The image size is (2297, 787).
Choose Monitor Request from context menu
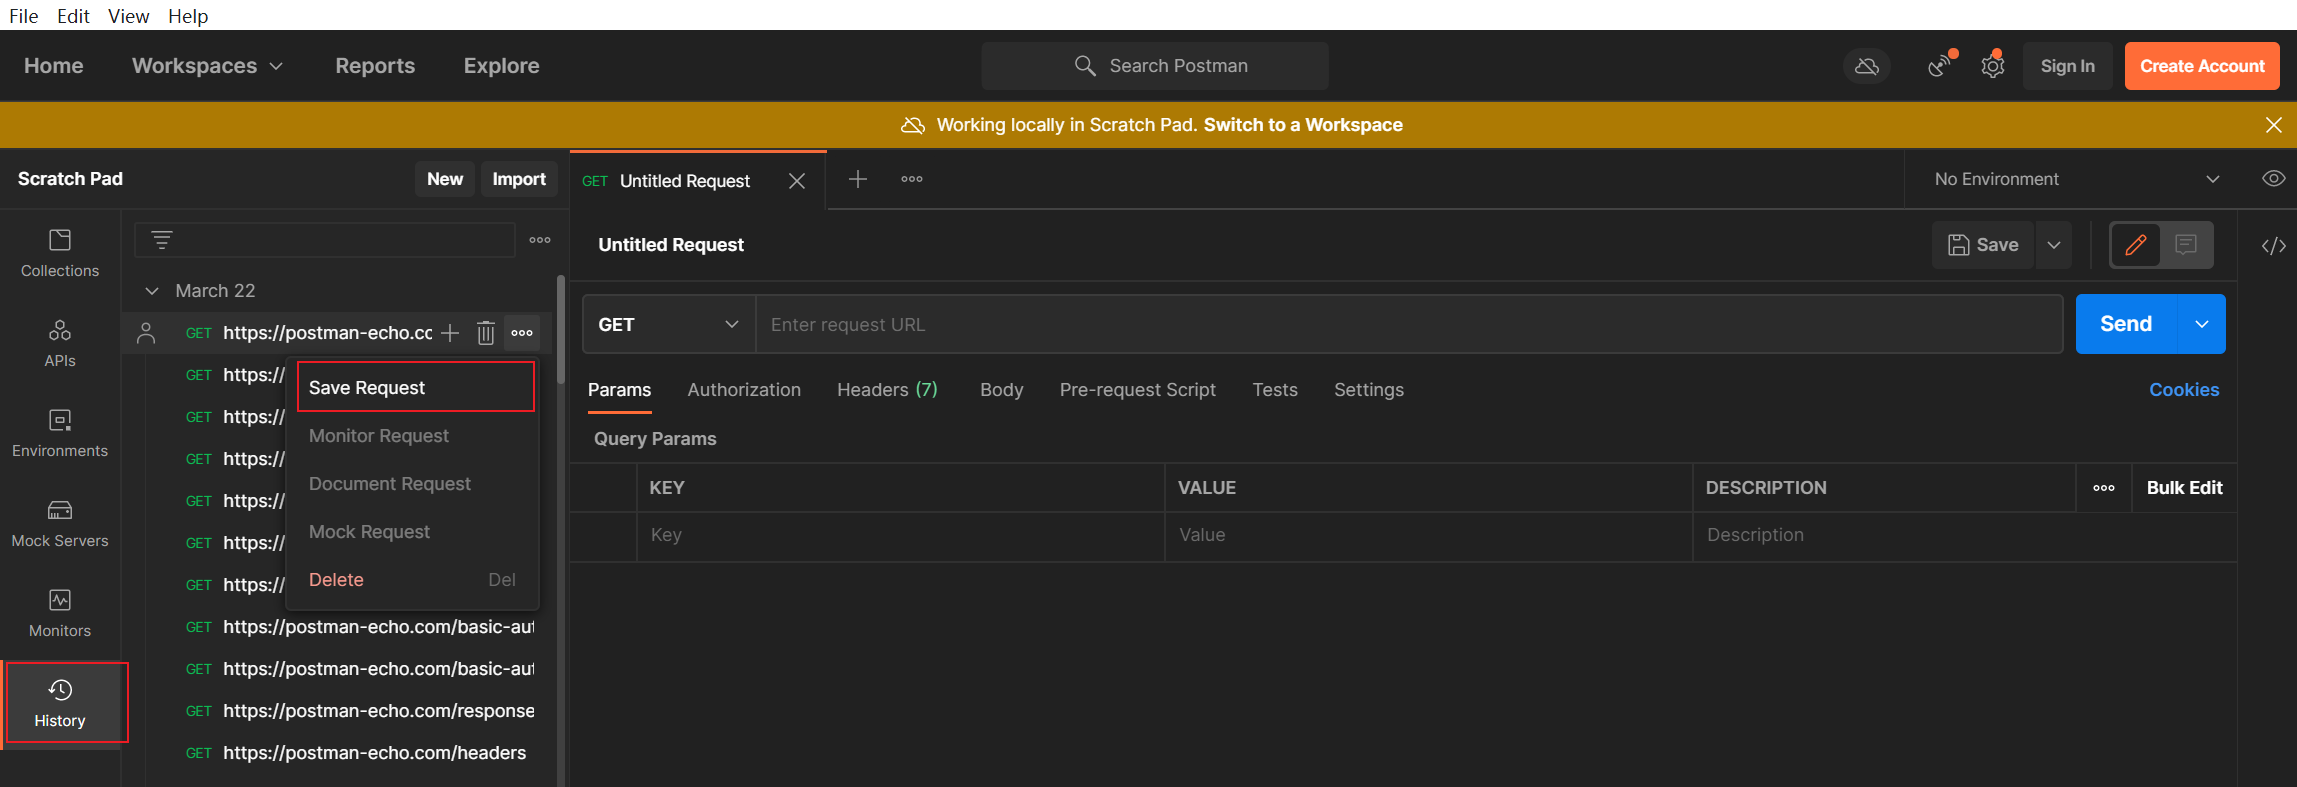click(x=413, y=436)
